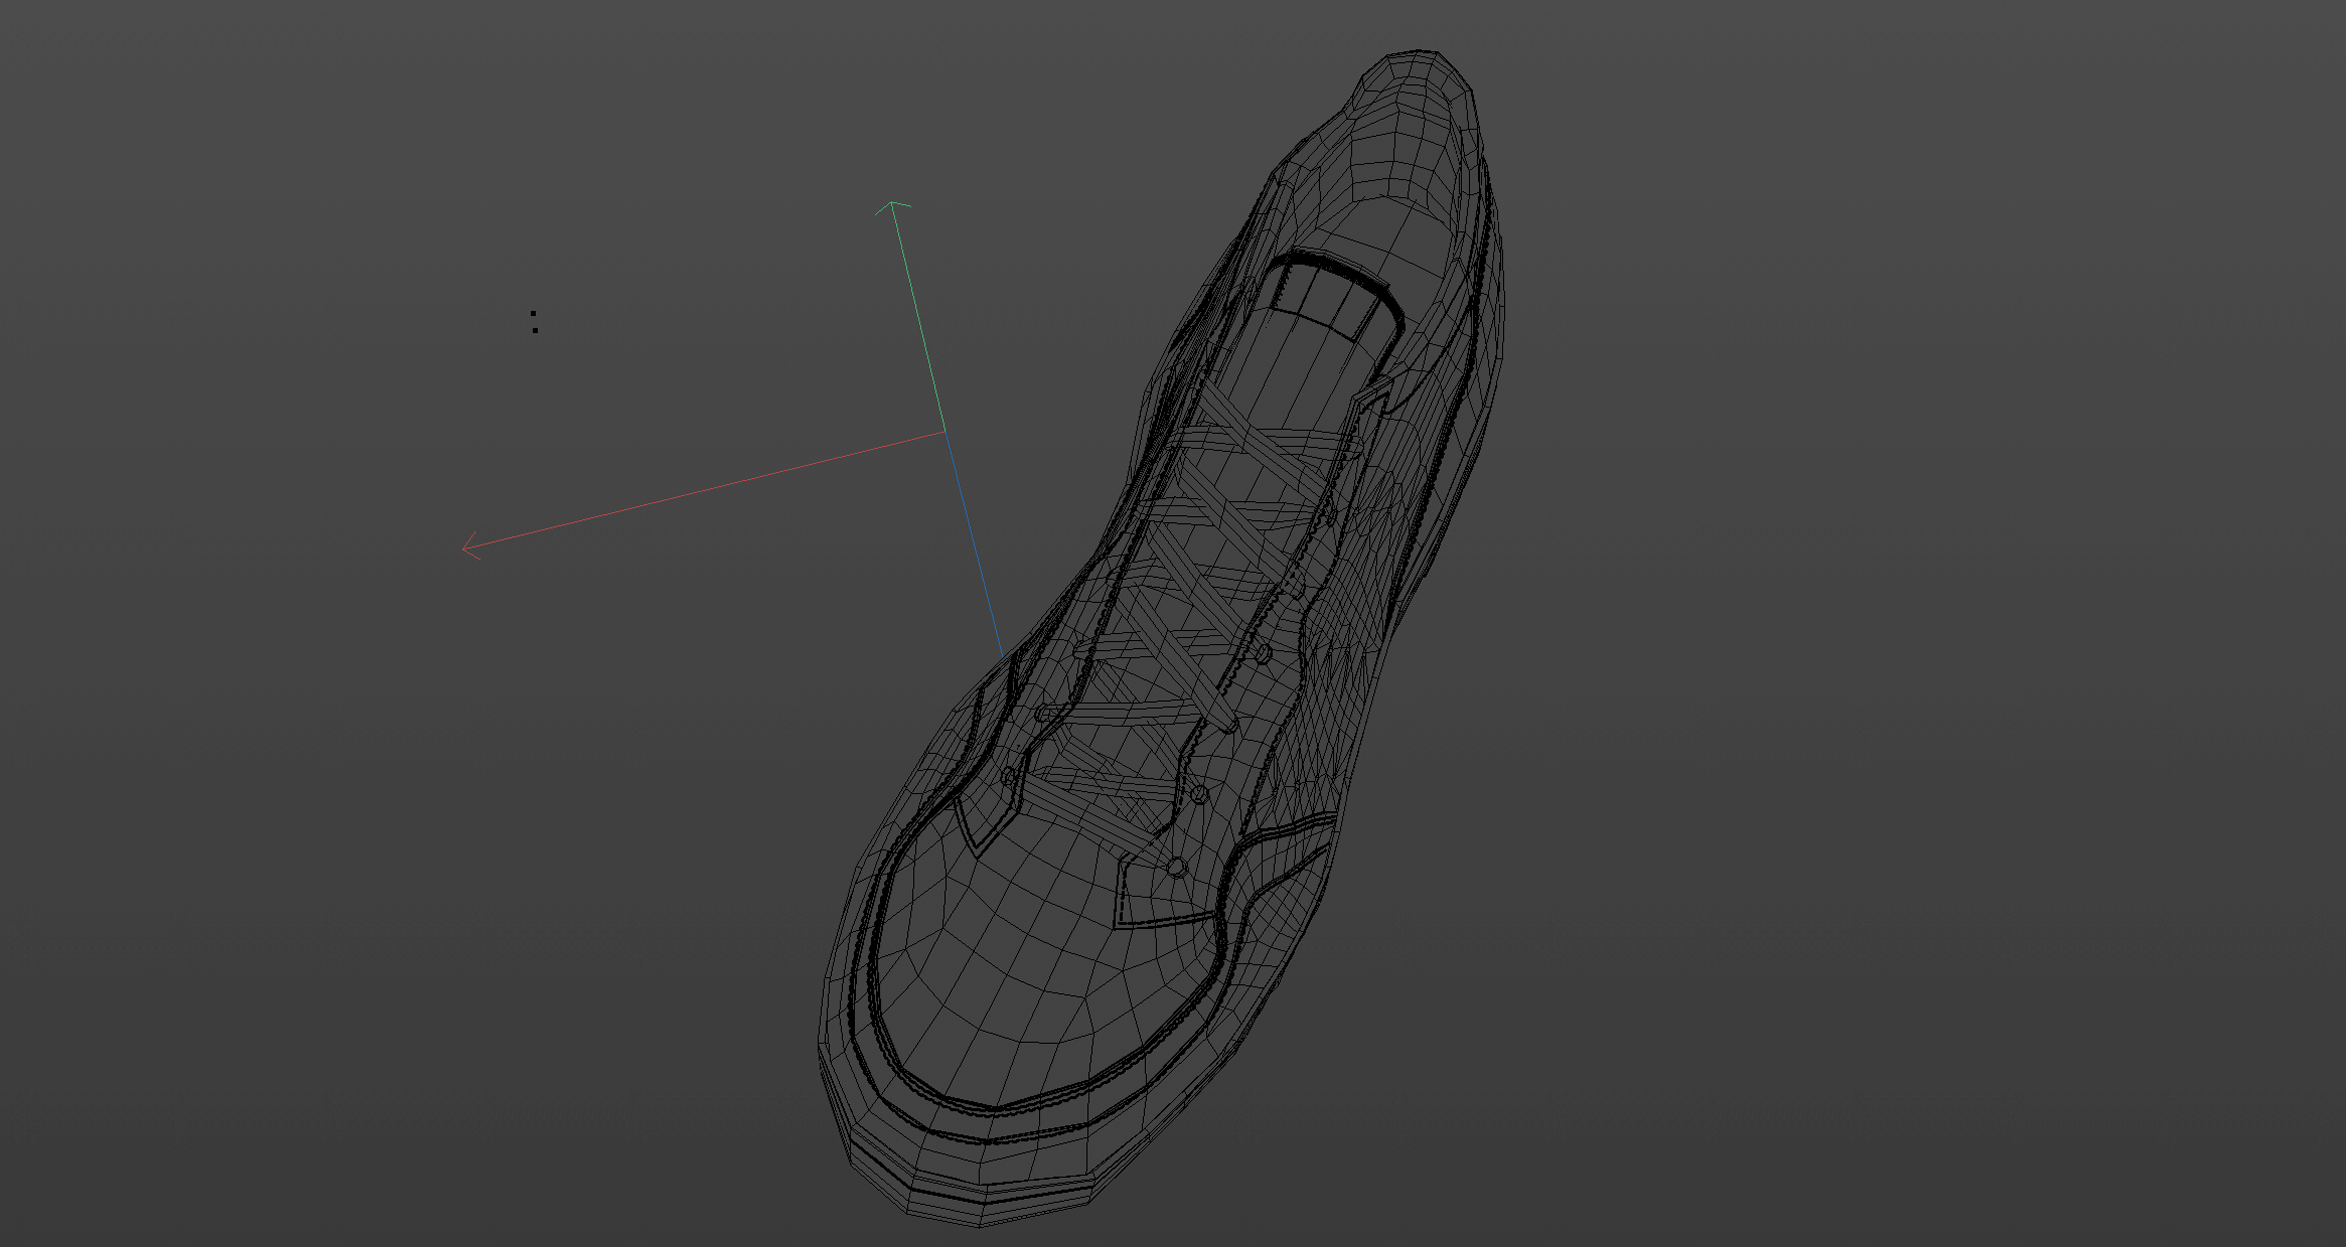Select the blue Z-axis line
This screenshot has height=1247, width=2346.
tap(973, 545)
